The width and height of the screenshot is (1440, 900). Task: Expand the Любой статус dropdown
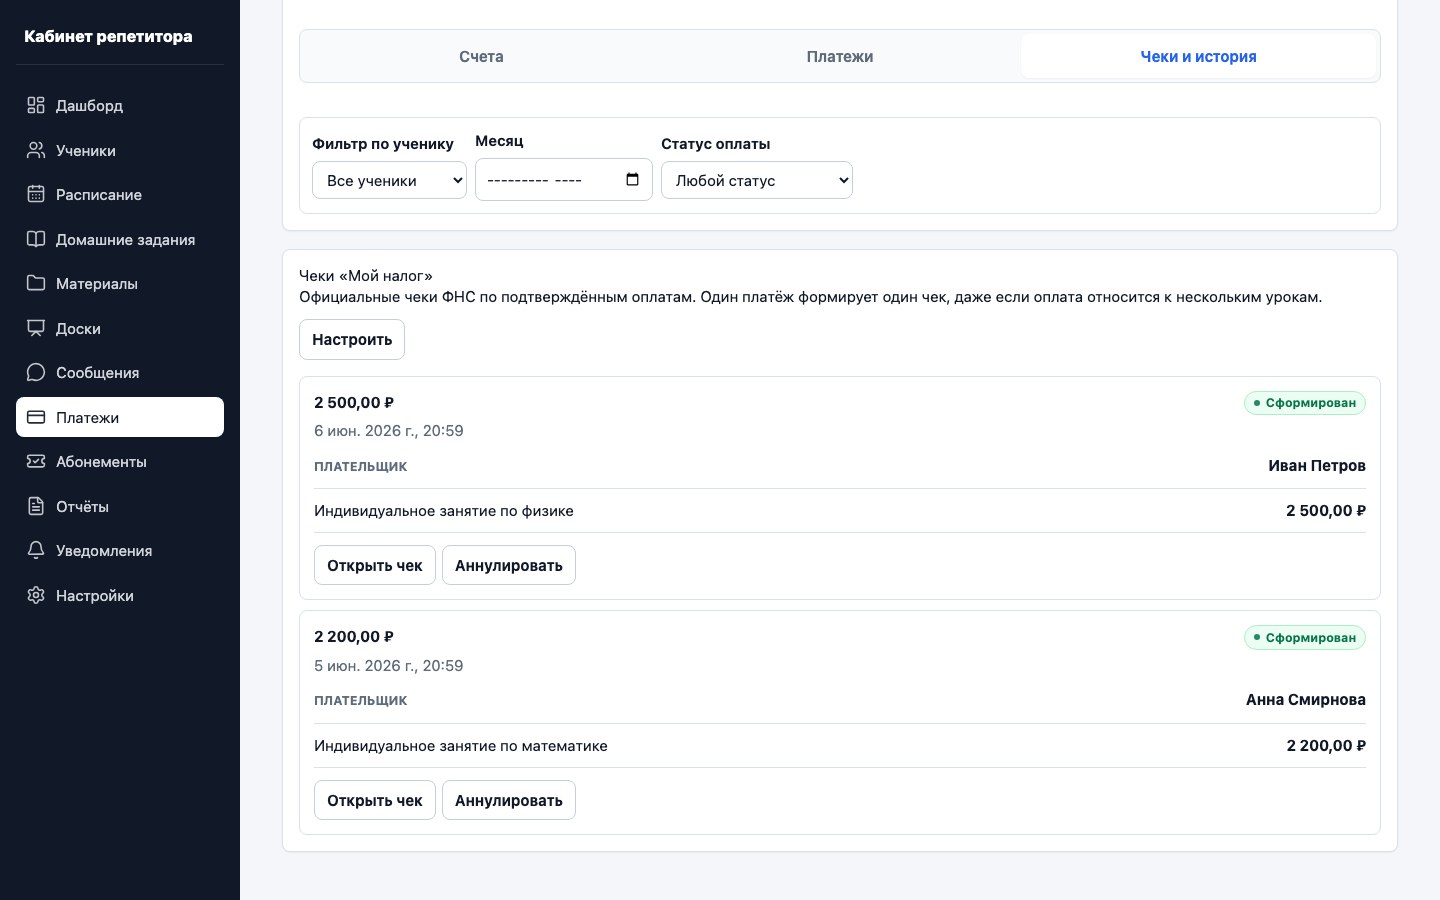[757, 180]
